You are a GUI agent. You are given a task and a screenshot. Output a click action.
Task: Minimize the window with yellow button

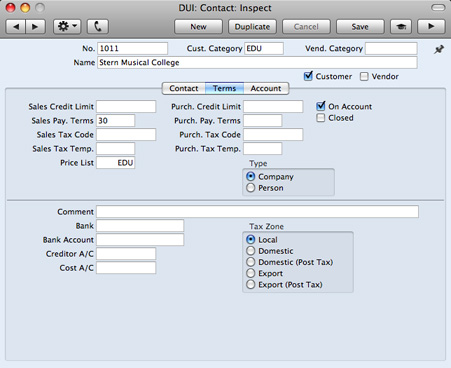[25, 8]
